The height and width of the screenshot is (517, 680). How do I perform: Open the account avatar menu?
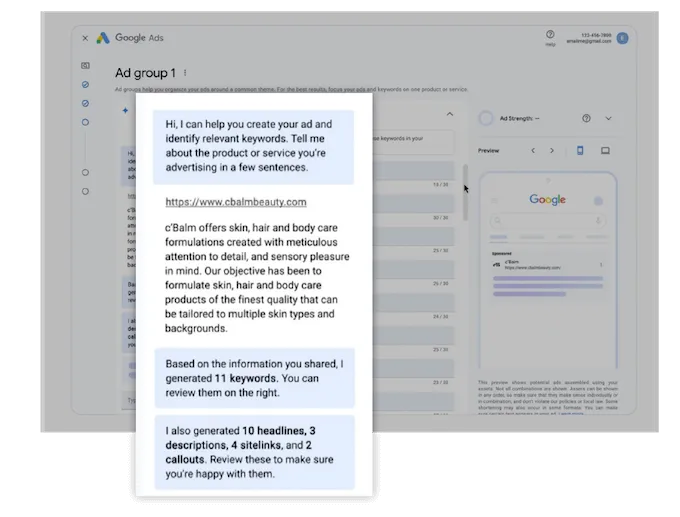(x=622, y=38)
